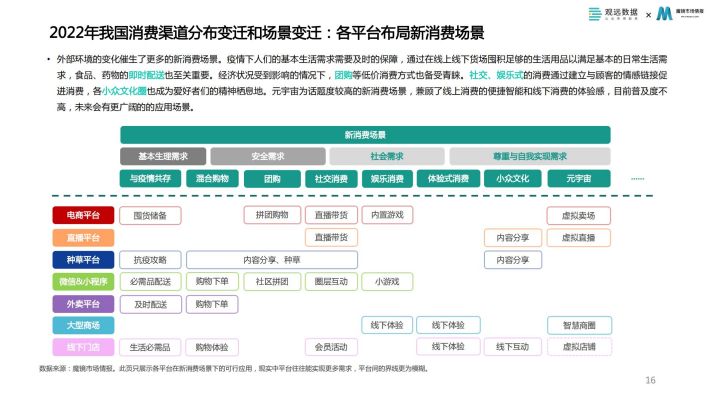
Task: Select the orange 直播平台 label
Action: point(83,237)
